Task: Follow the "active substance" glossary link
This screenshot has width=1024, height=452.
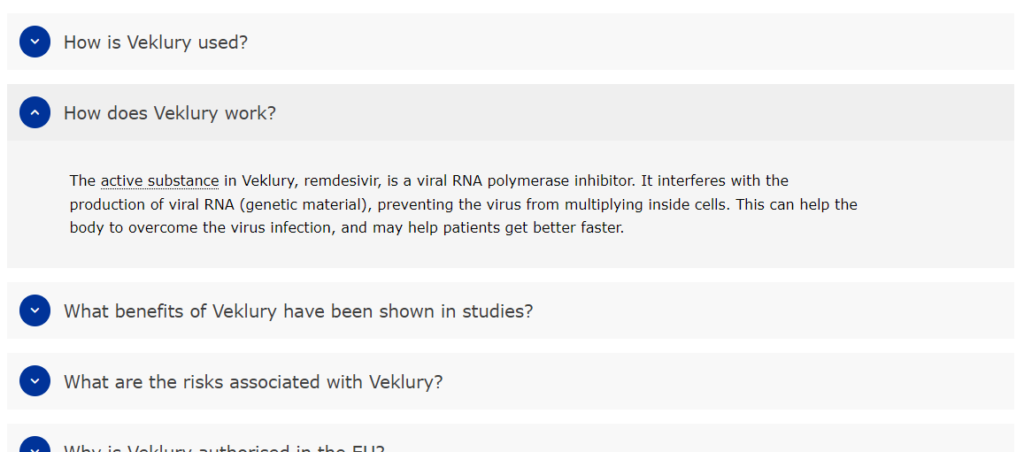Action: (x=159, y=181)
